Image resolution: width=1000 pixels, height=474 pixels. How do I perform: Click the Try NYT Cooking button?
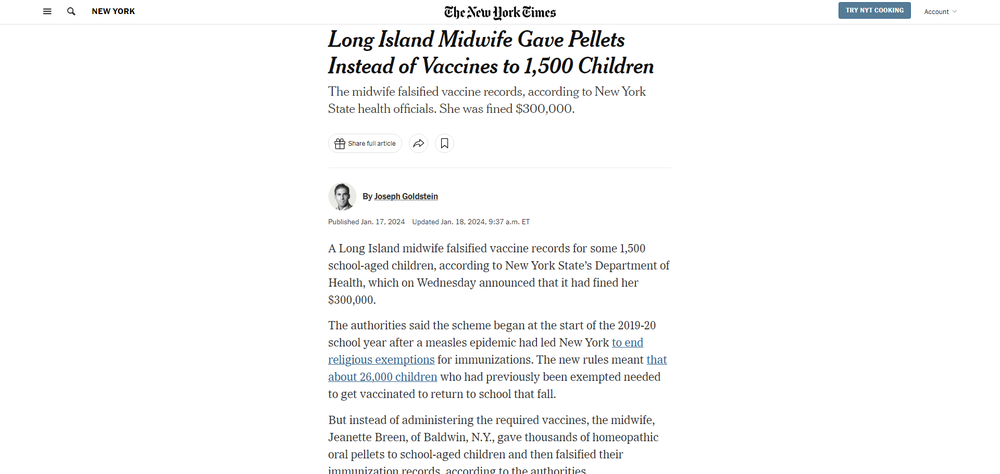click(874, 11)
